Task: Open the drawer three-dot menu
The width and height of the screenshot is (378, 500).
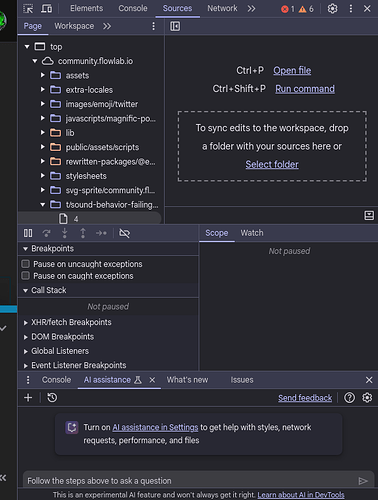Action: (28, 380)
